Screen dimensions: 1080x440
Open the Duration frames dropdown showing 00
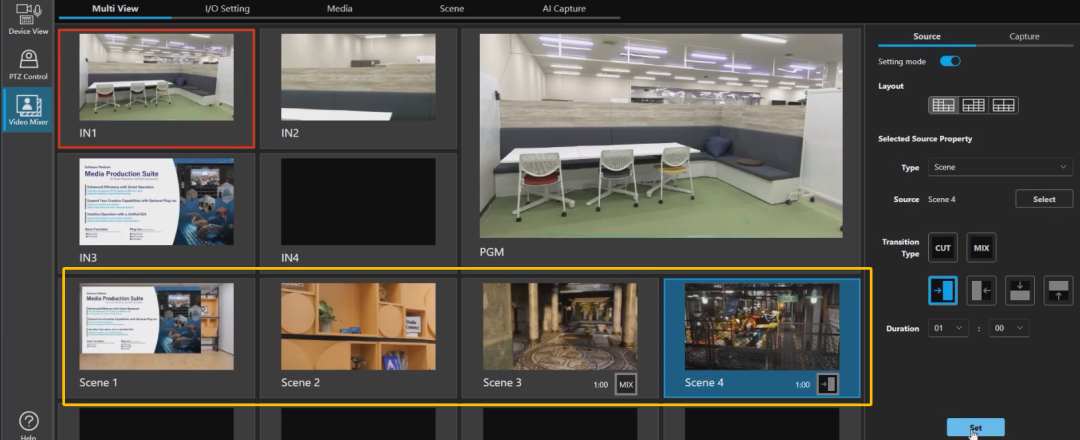(1008, 328)
